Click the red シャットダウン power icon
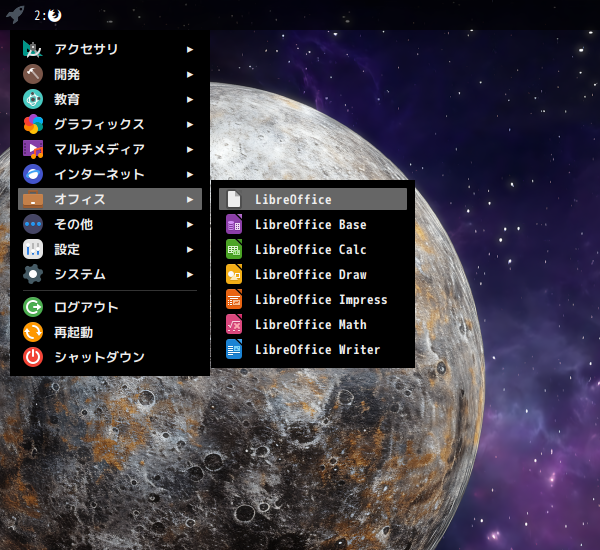 tap(33, 357)
